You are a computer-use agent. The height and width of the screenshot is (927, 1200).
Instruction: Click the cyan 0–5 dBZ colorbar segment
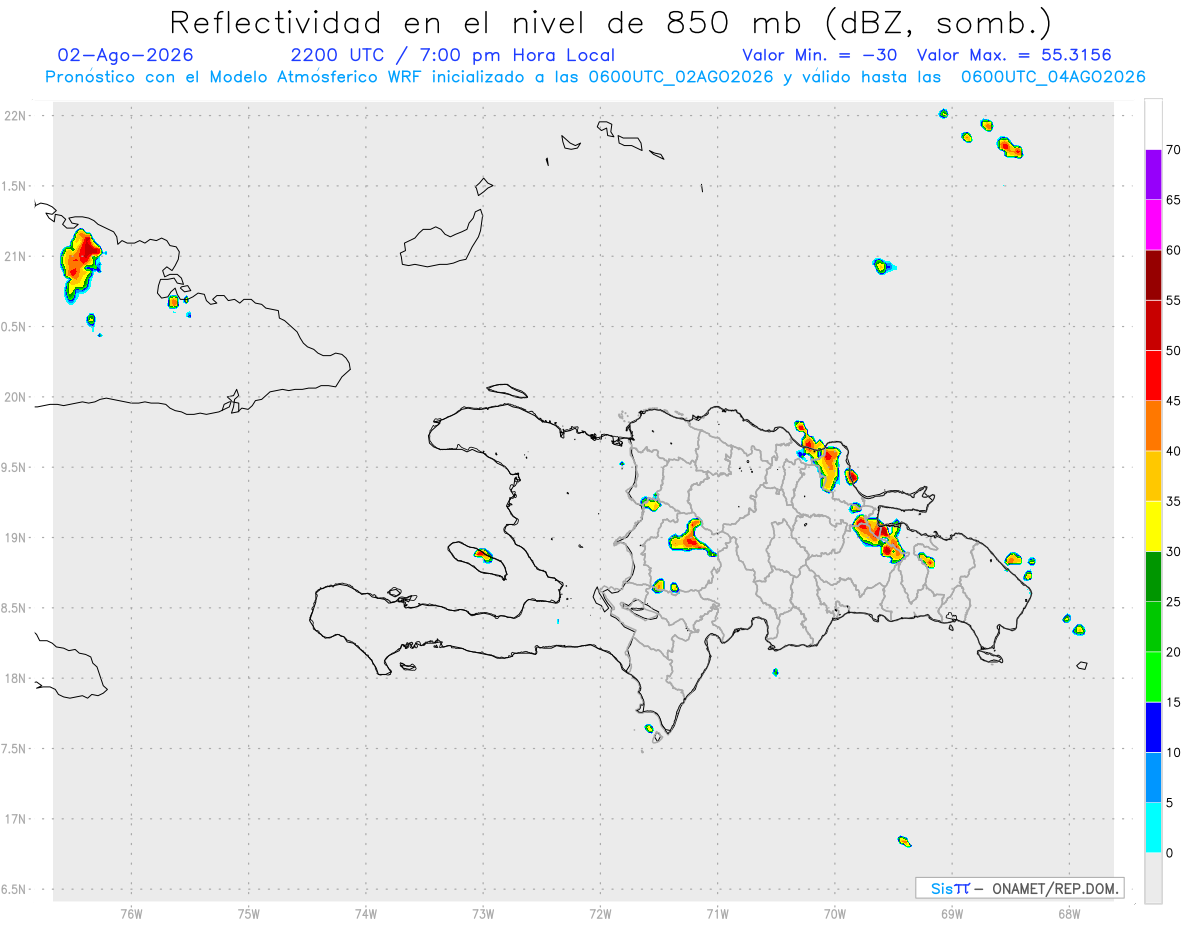pos(1153,827)
